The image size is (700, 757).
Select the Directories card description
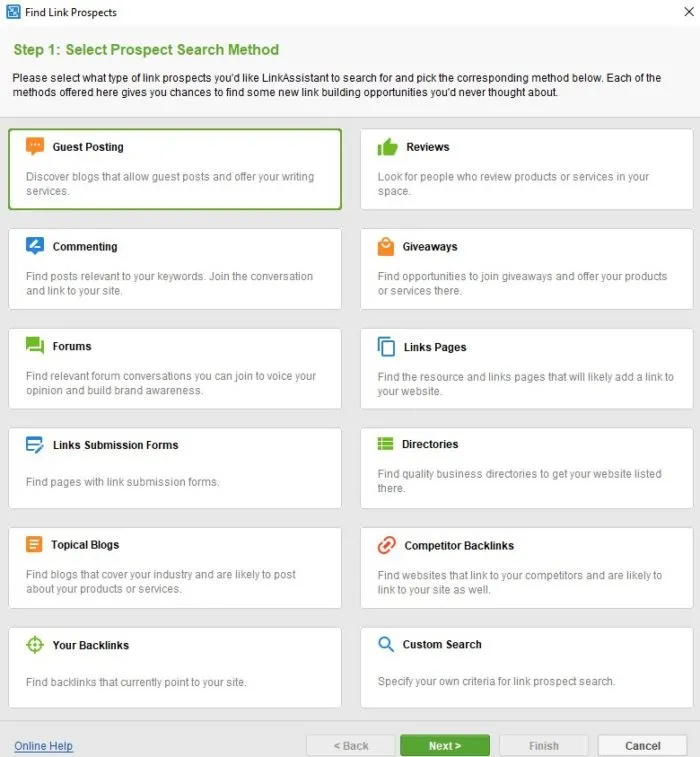(519, 481)
